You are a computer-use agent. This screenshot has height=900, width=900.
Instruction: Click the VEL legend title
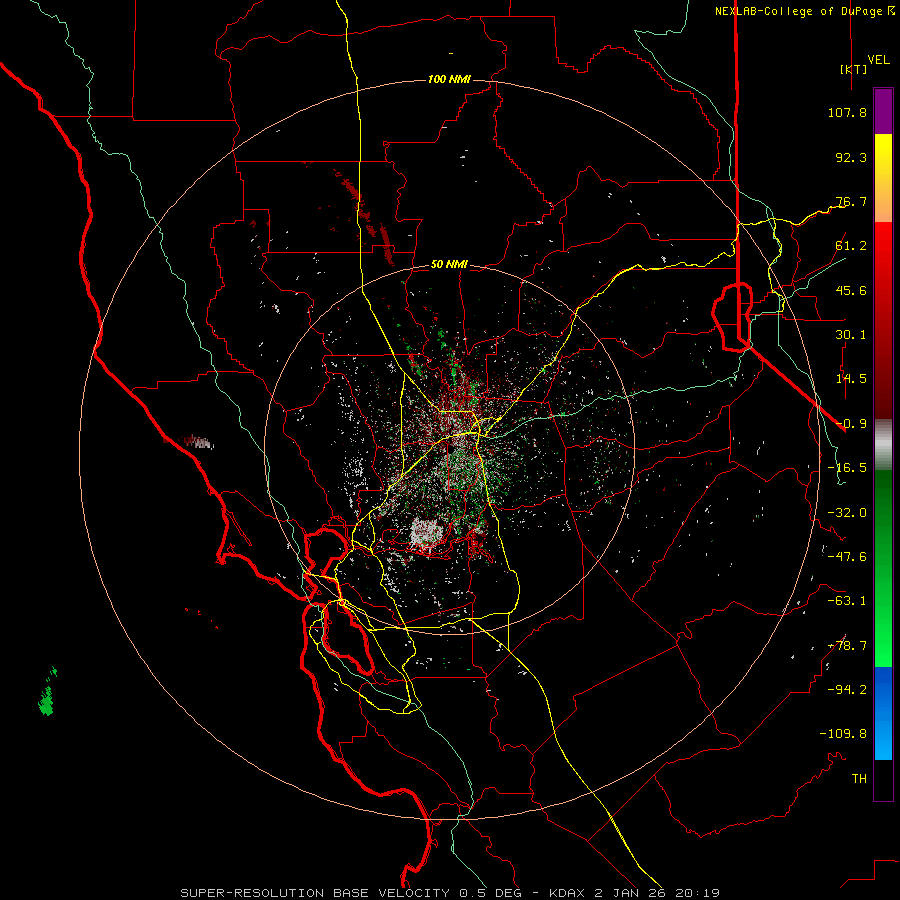(878, 60)
